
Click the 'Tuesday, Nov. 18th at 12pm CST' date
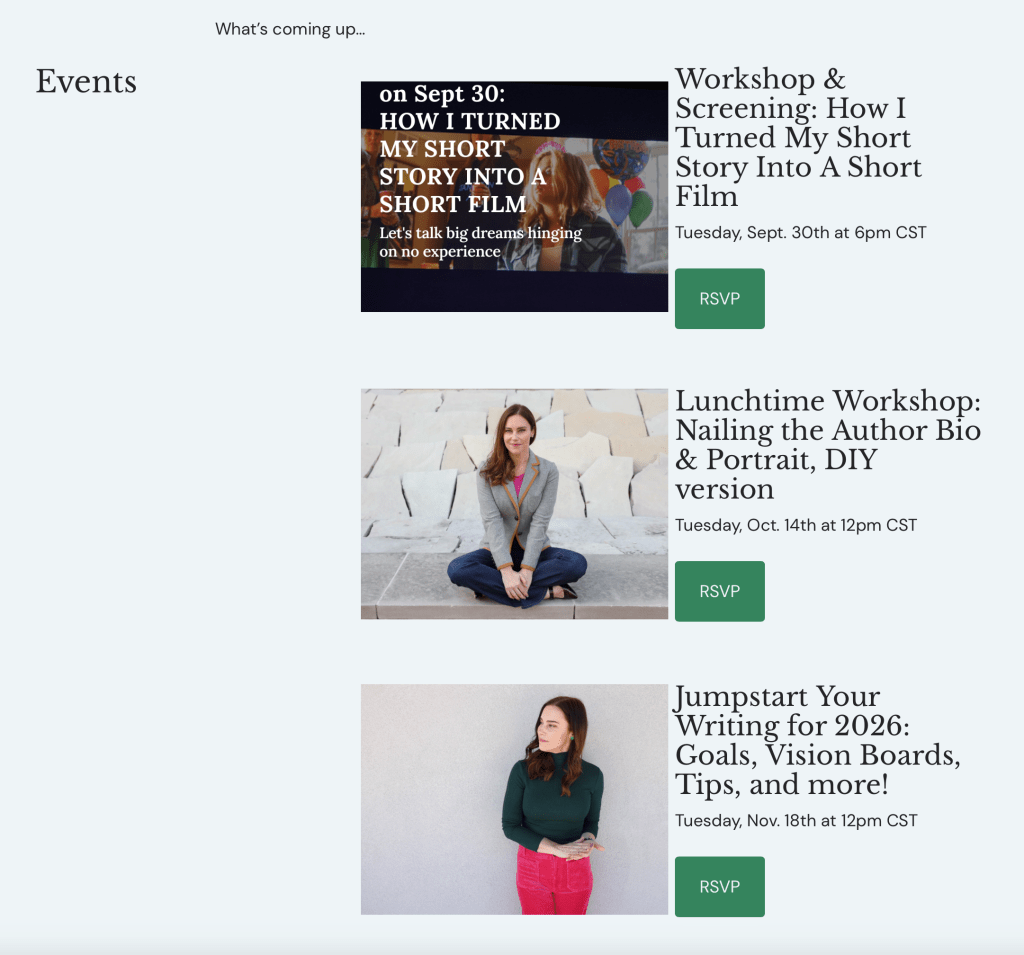795,821
